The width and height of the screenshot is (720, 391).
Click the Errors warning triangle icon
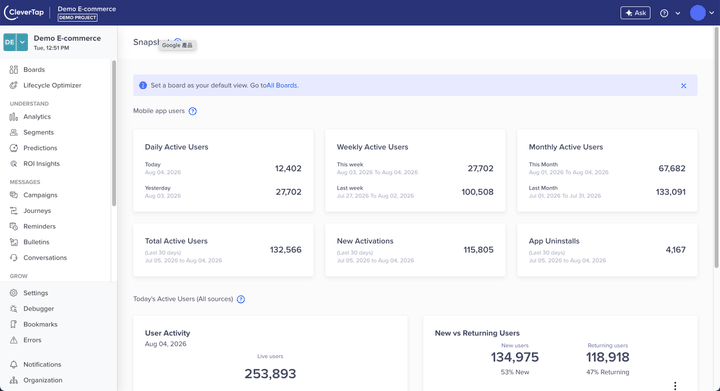[14, 340]
